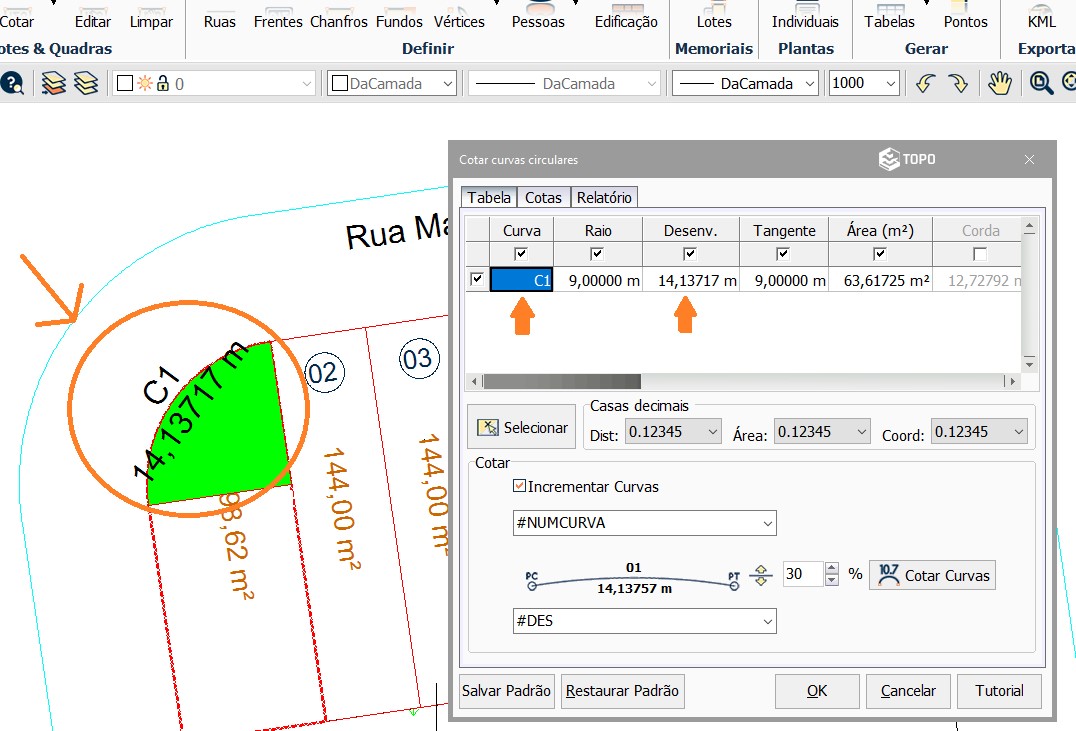Switch to the Cotas tab
Screen dimensions: 1076x731
543,198
